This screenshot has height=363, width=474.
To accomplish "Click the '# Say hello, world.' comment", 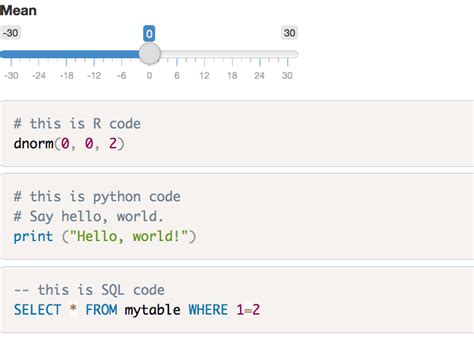I will tap(88, 217).
